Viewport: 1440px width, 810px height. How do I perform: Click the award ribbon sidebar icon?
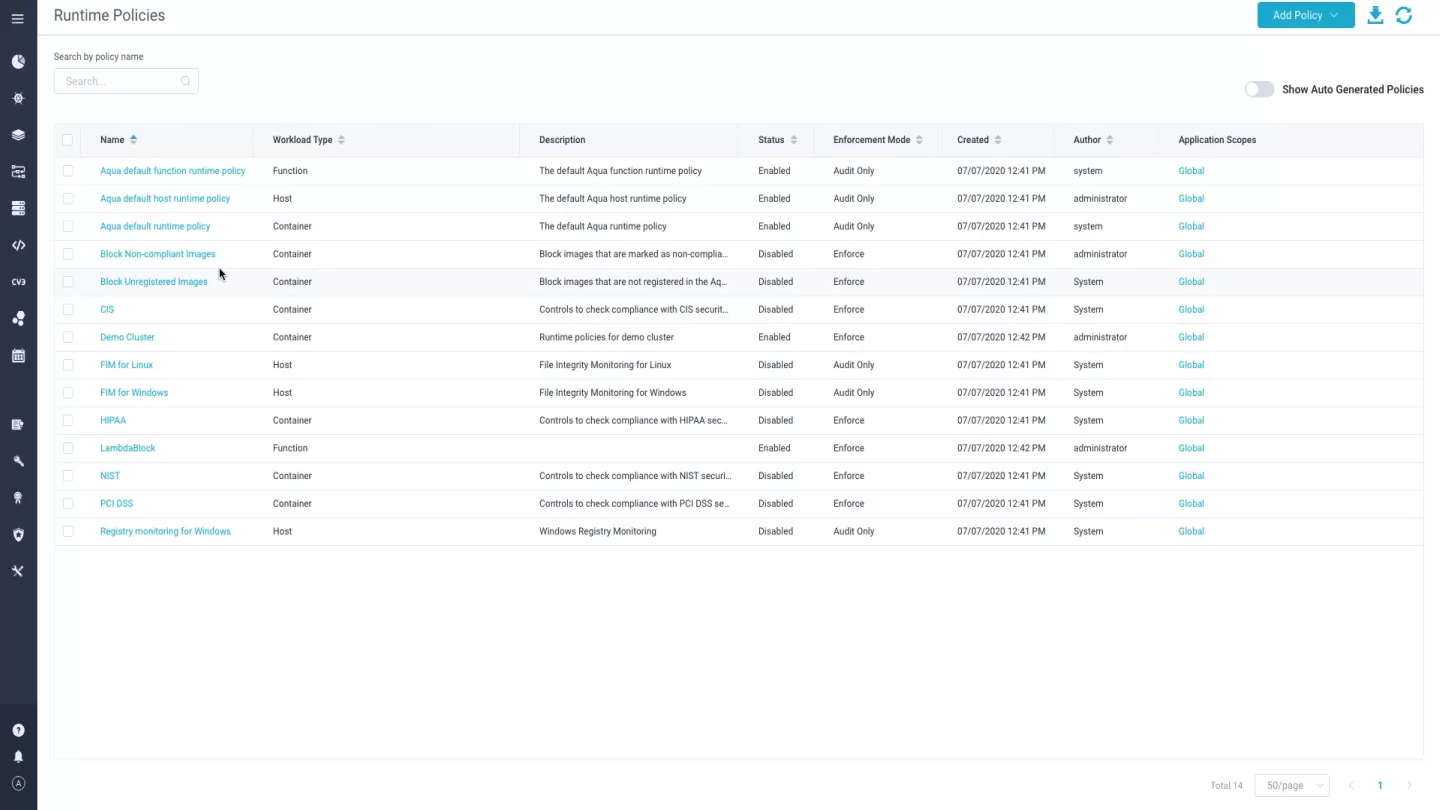tap(18, 498)
